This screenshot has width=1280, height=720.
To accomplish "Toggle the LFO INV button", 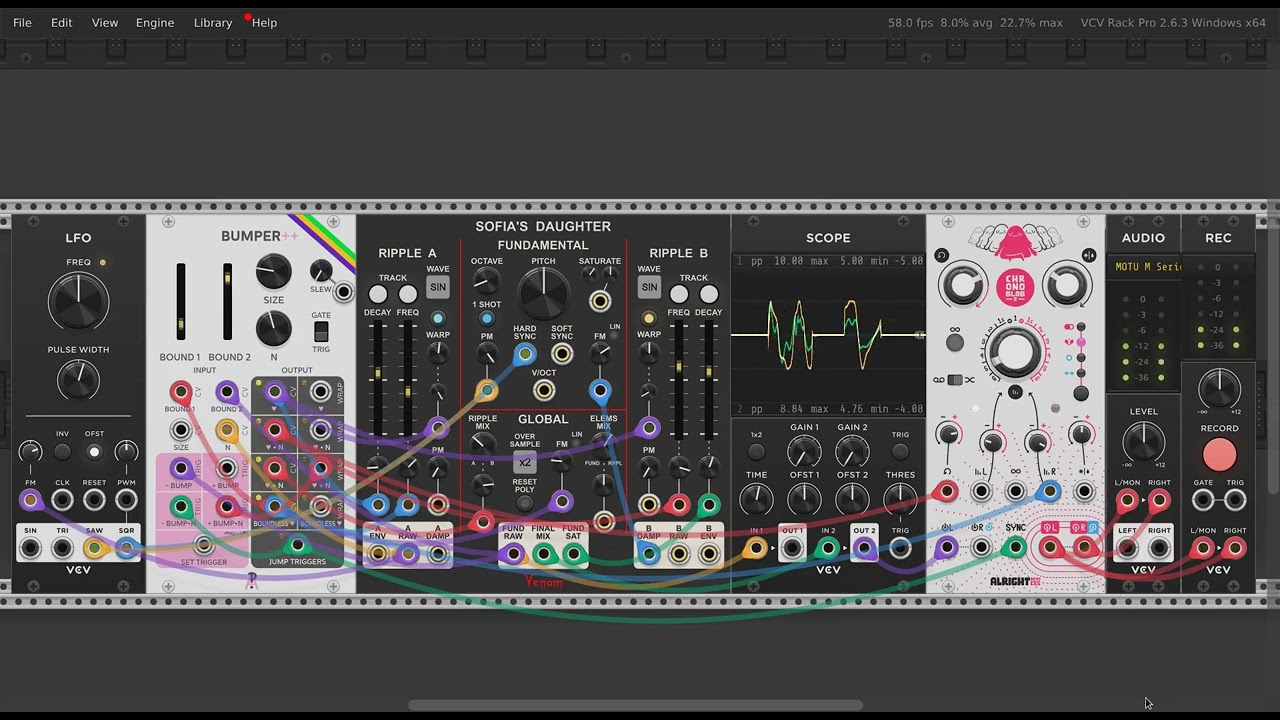I will coord(62,452).
